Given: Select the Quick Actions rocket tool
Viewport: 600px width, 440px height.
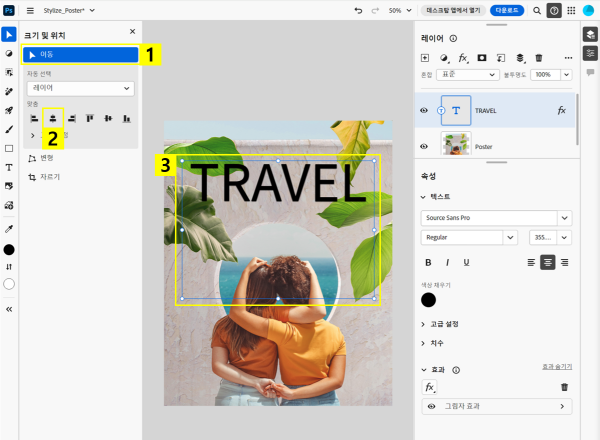Looking at the screenshot, I should click(9, 111).
